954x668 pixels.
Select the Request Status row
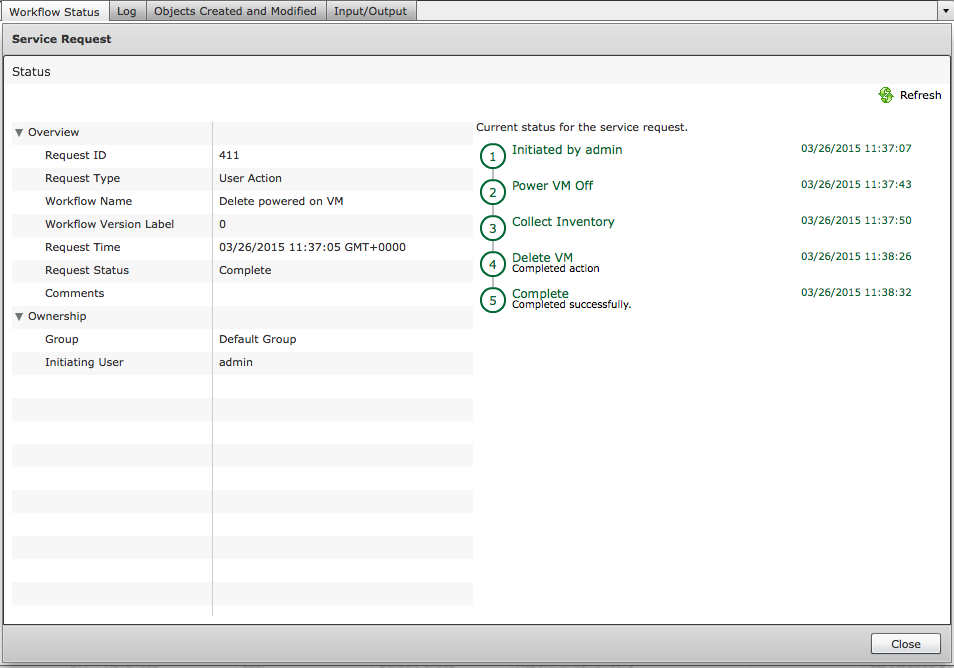click(87, 271)
